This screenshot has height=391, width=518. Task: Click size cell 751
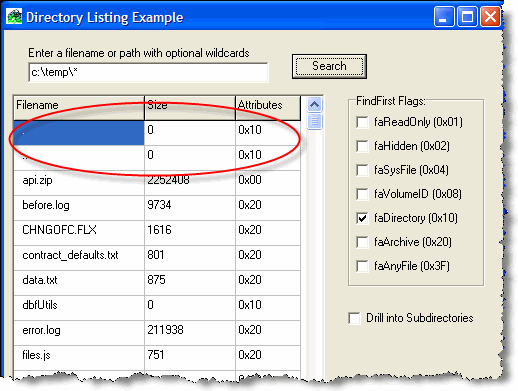tap(190, 358)
